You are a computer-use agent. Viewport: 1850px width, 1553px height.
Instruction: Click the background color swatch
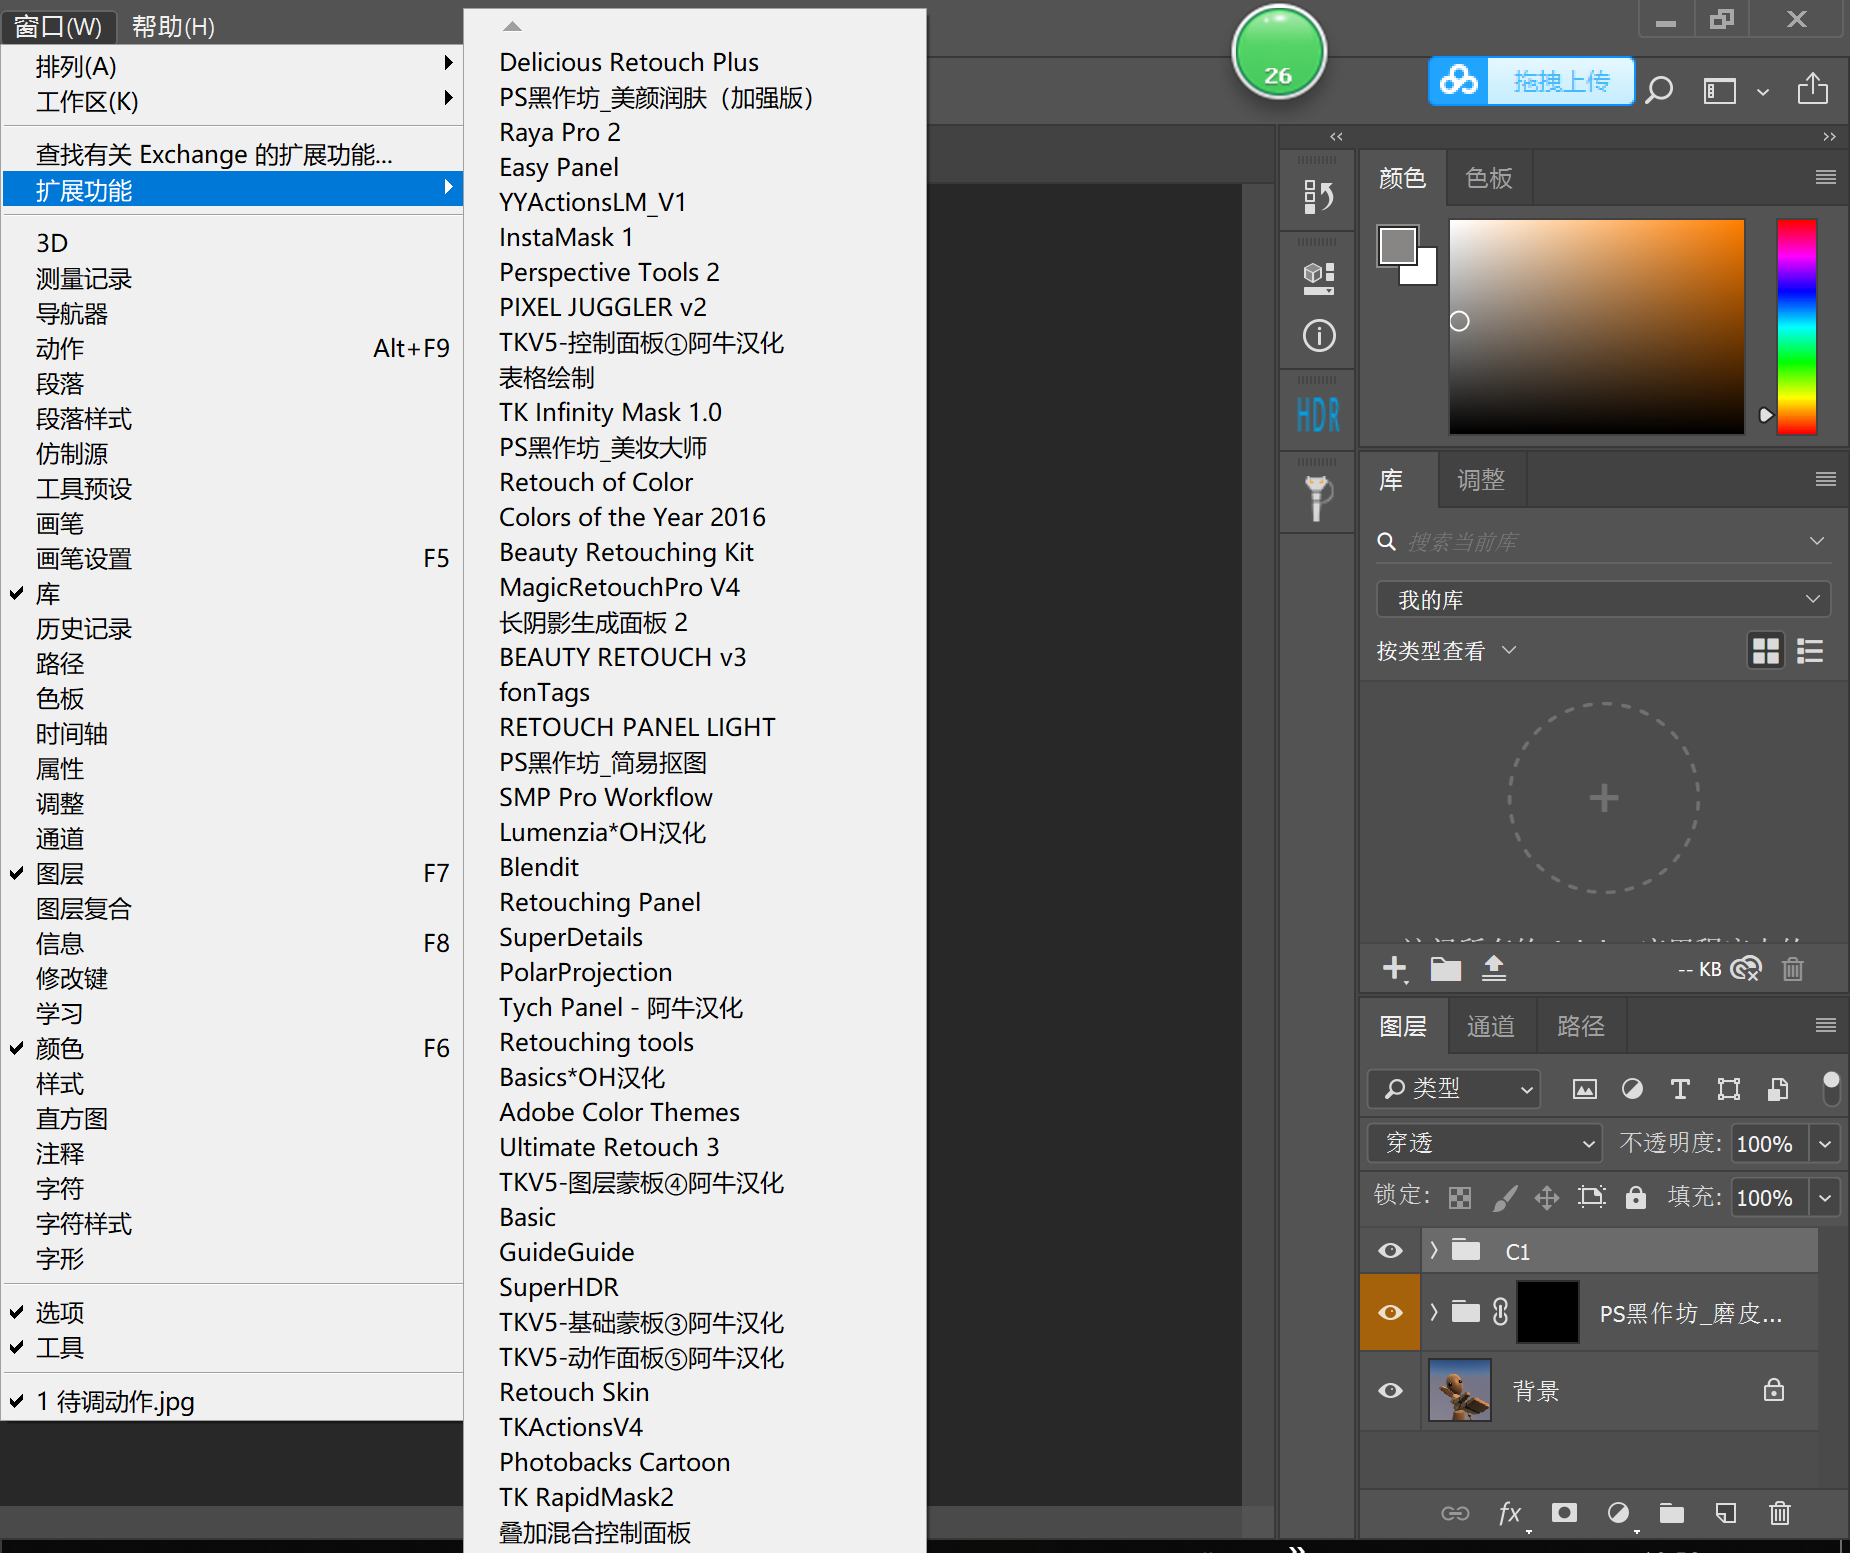pos(1423,271)
